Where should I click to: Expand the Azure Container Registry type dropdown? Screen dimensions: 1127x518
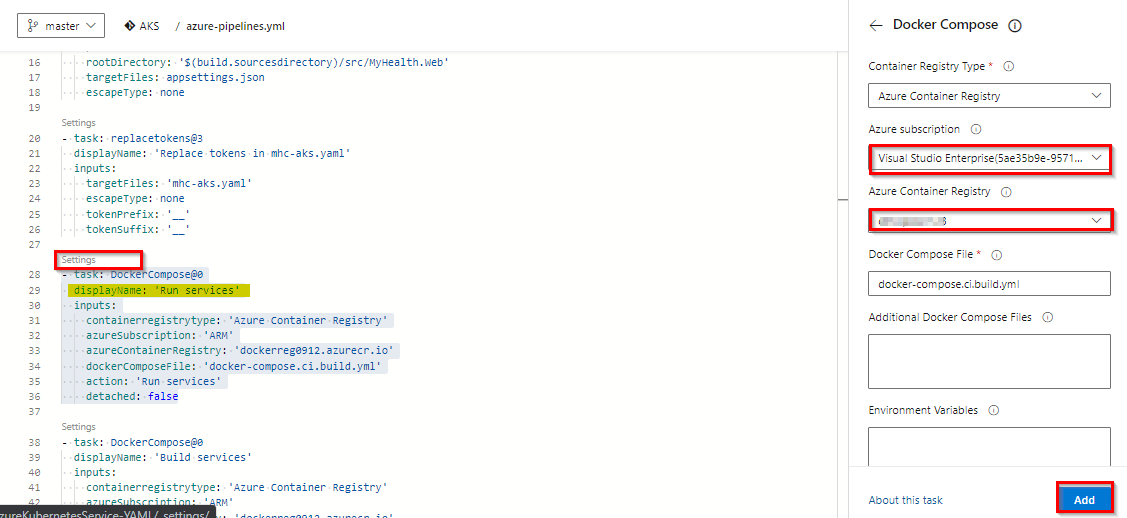pyautogui.click(x=989, y=96)
